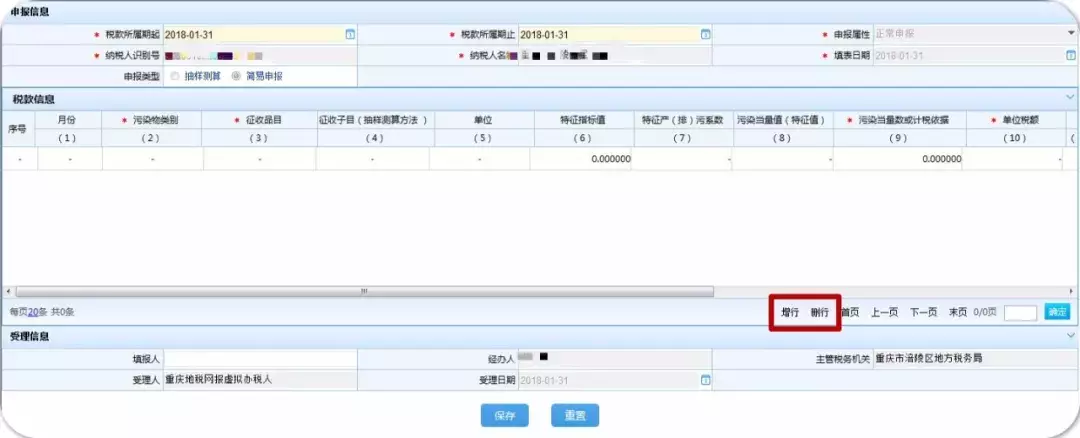
Task: Go to 首页 first page
Action: pos(850,312)
